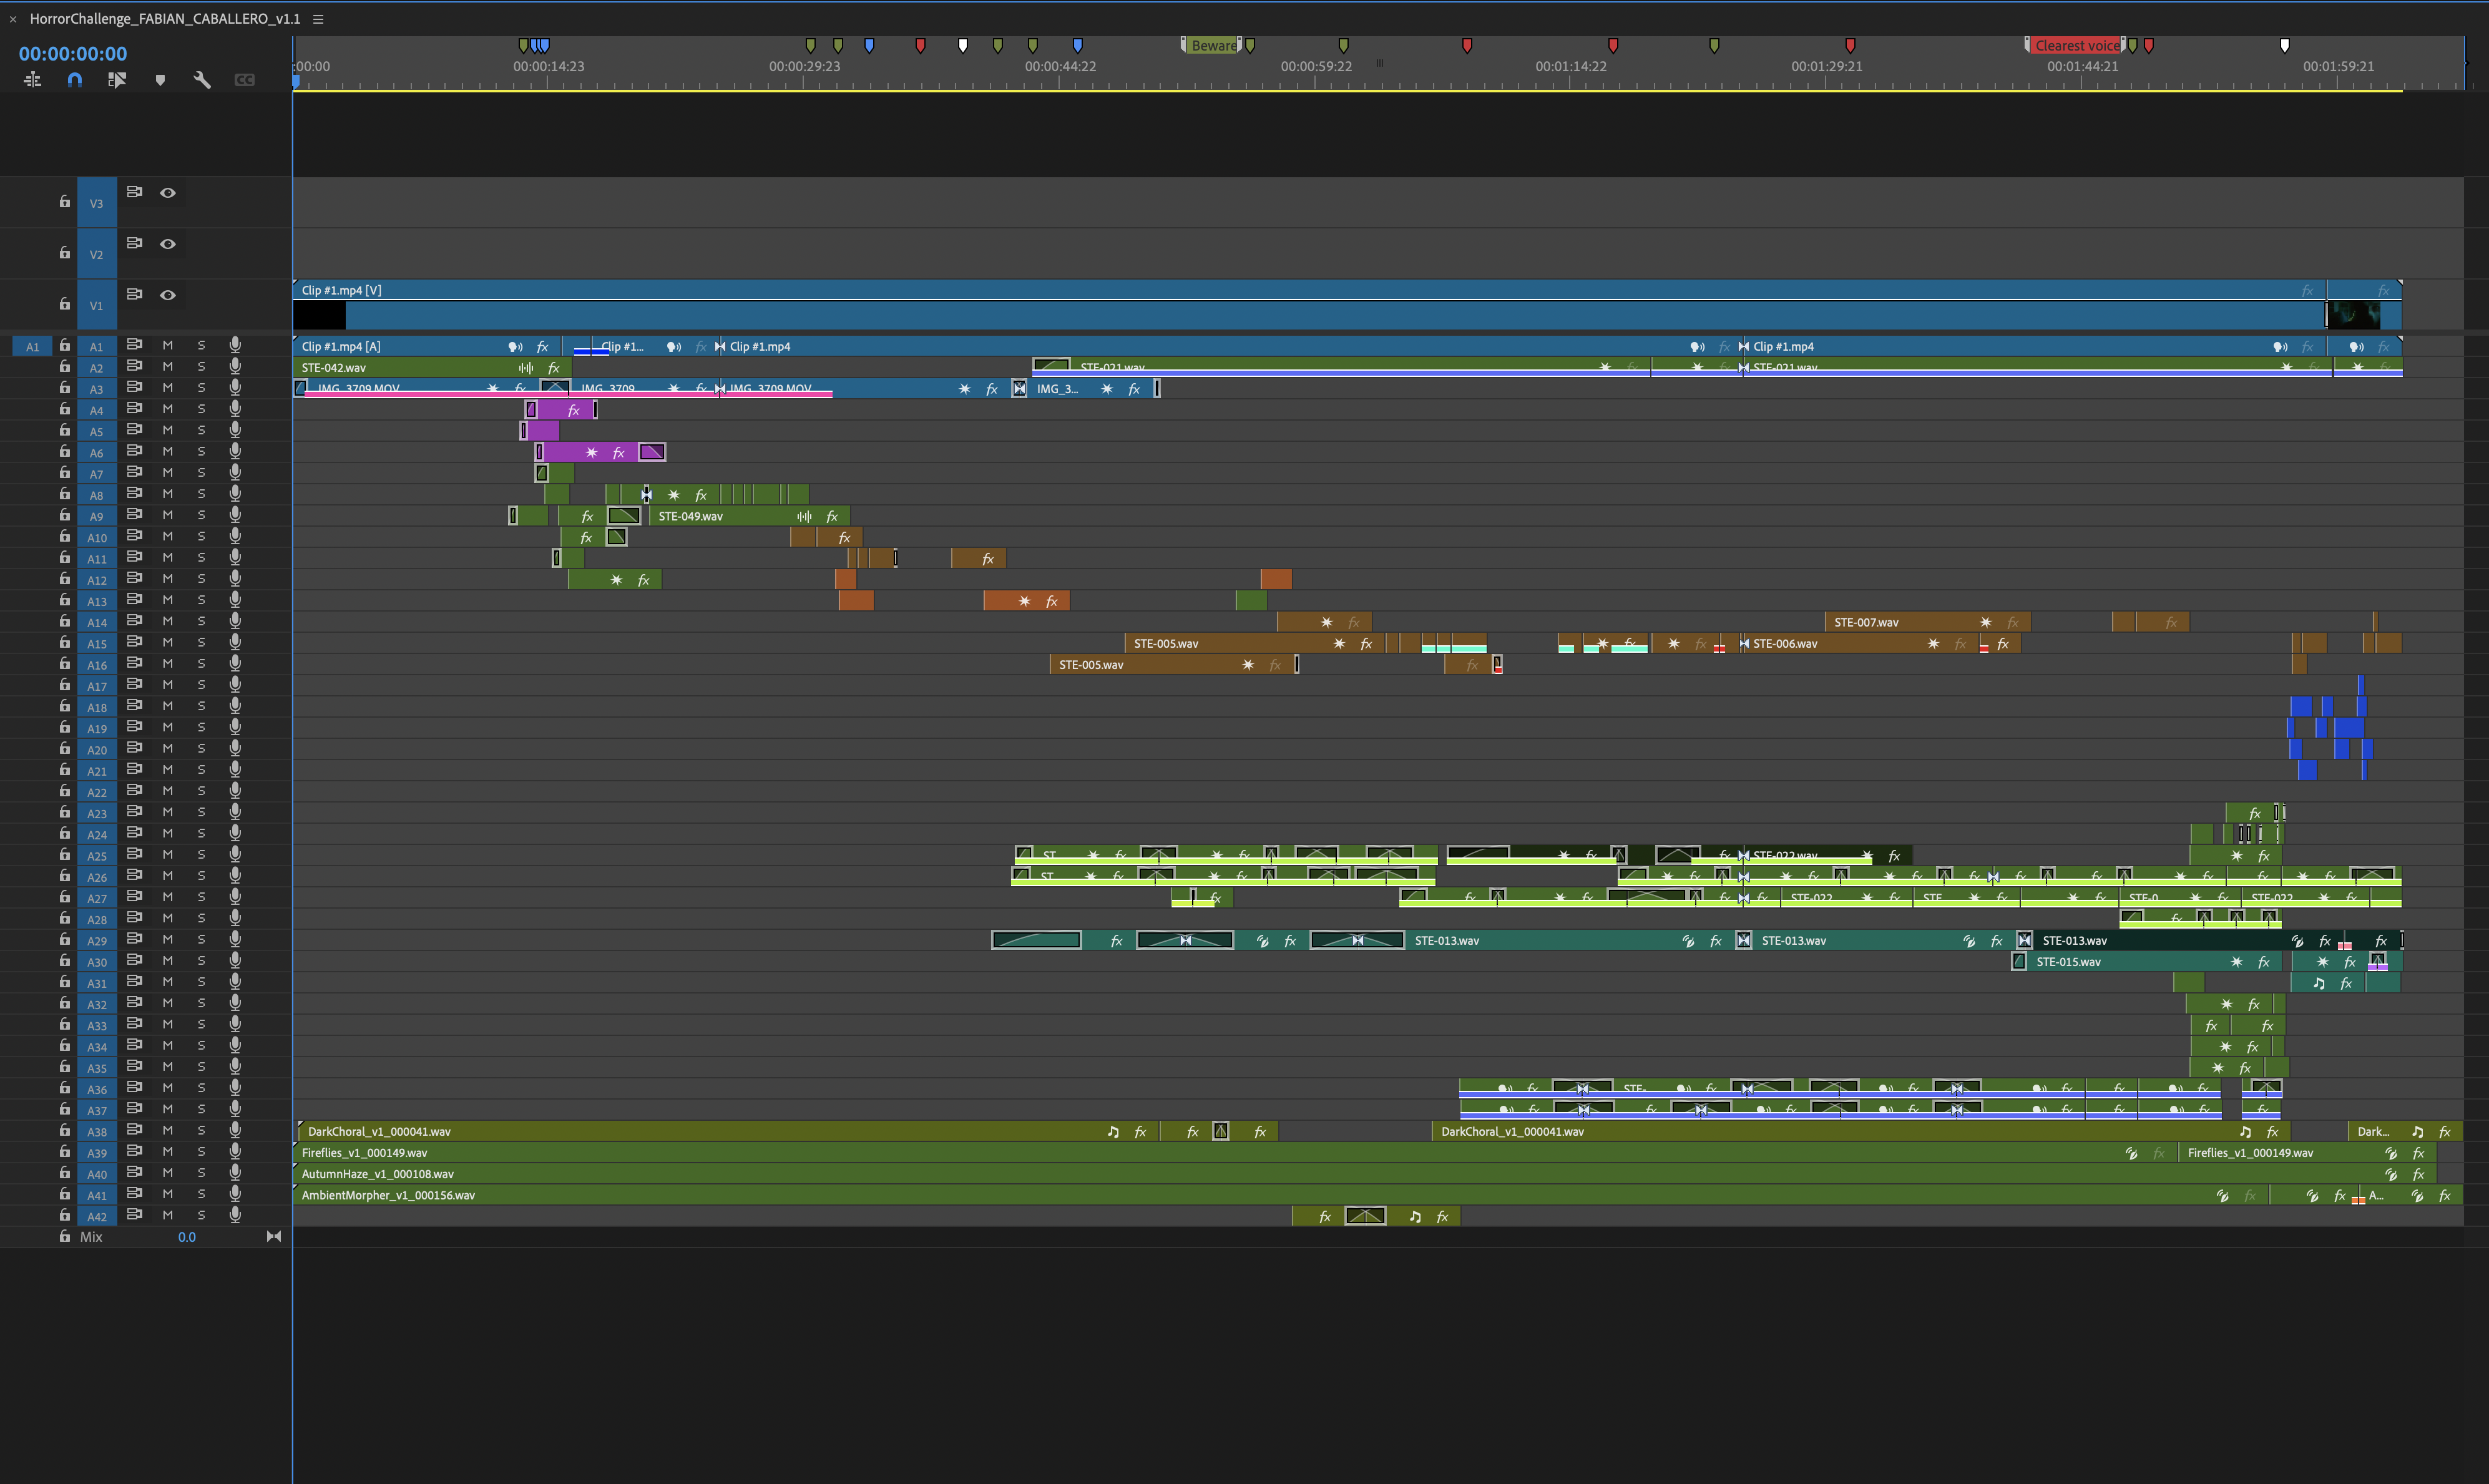The height and width of the screenshot is (1484, 2489).
Task: Open the sequence panel hamburger menu
Action: (x=318, y=19)
